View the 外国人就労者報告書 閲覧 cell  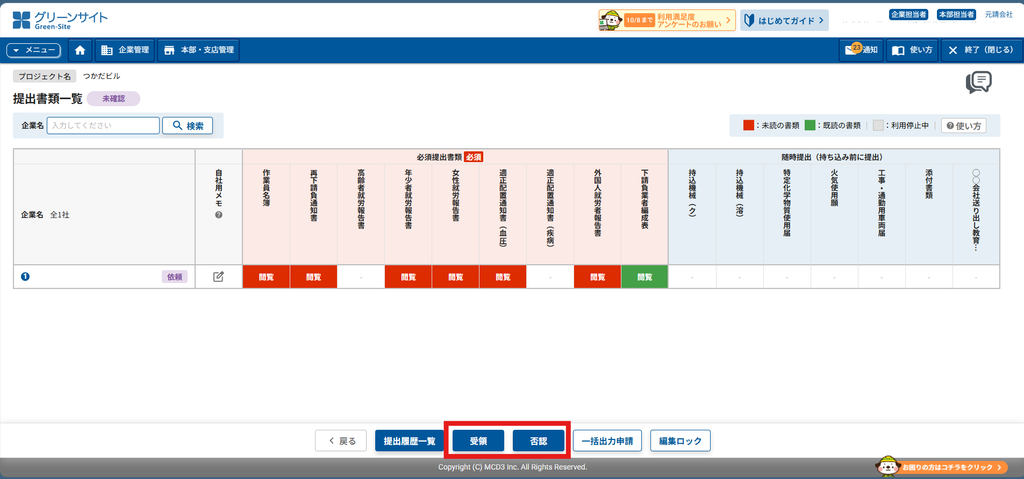598,276
